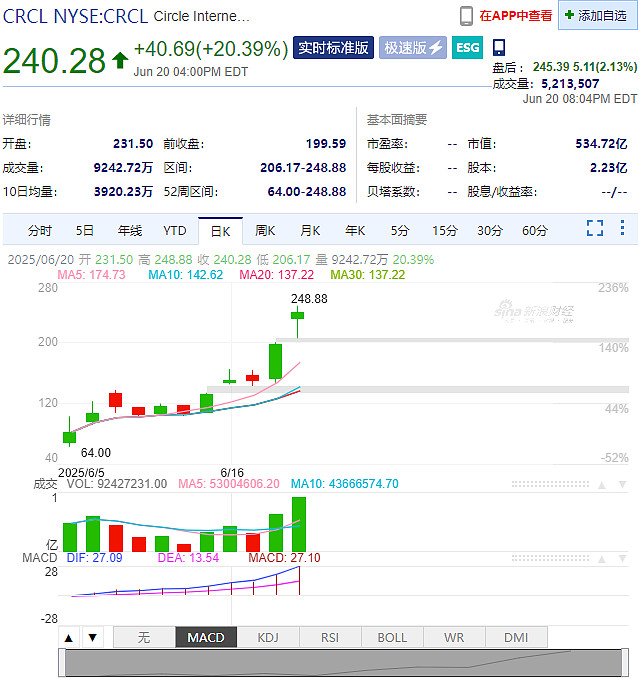Switch to the 15分 interval tab

coord(445,230)
